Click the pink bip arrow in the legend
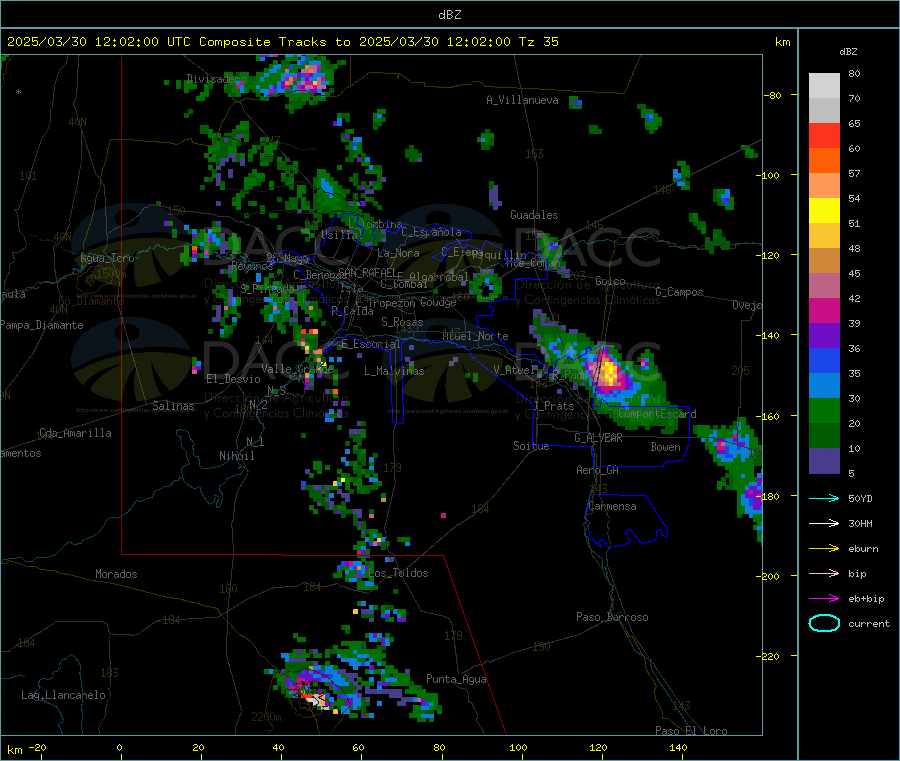900x761 pixels. tap(824, 573)
